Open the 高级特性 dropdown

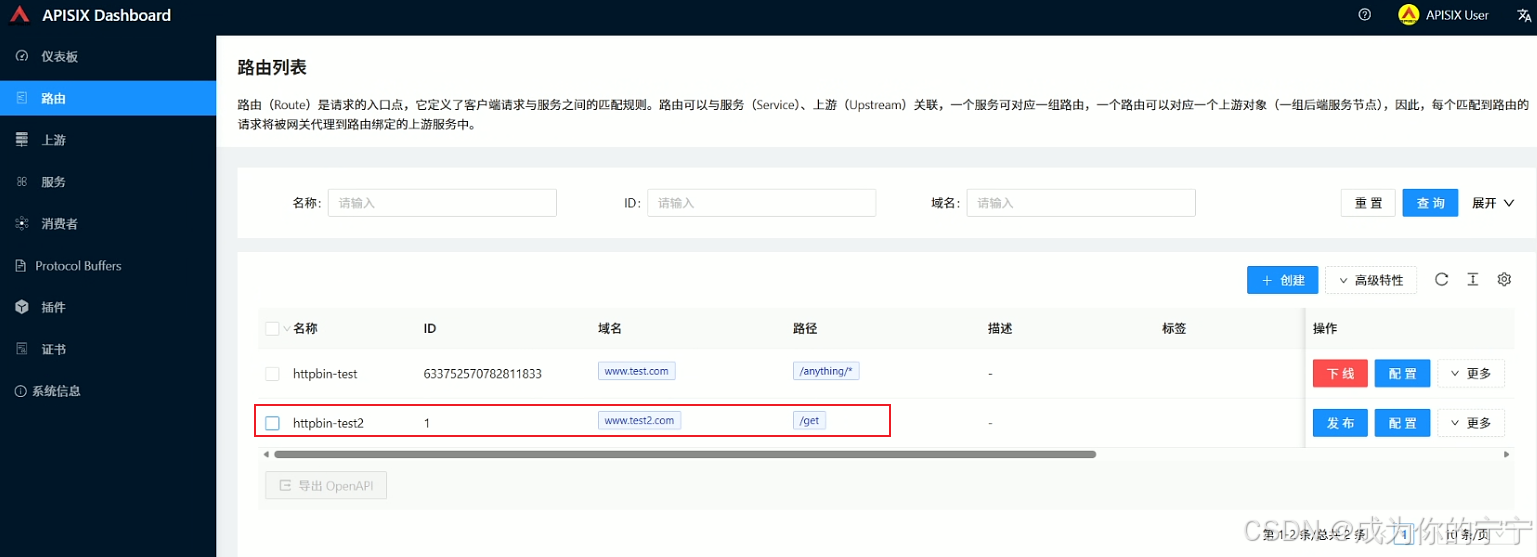click(1371, 281)
